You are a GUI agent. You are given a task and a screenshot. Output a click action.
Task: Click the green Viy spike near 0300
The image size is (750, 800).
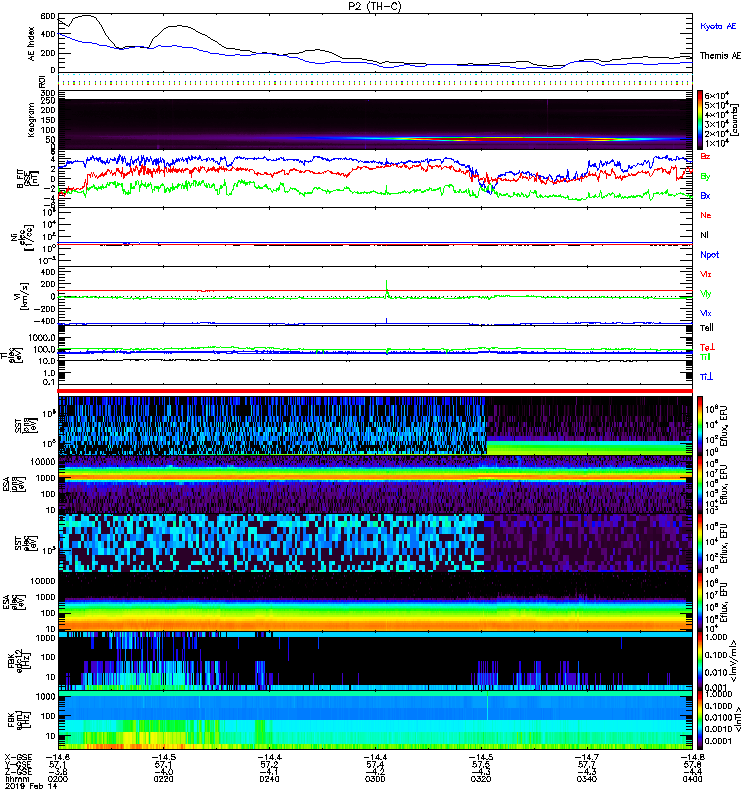(x=386, y=288)
